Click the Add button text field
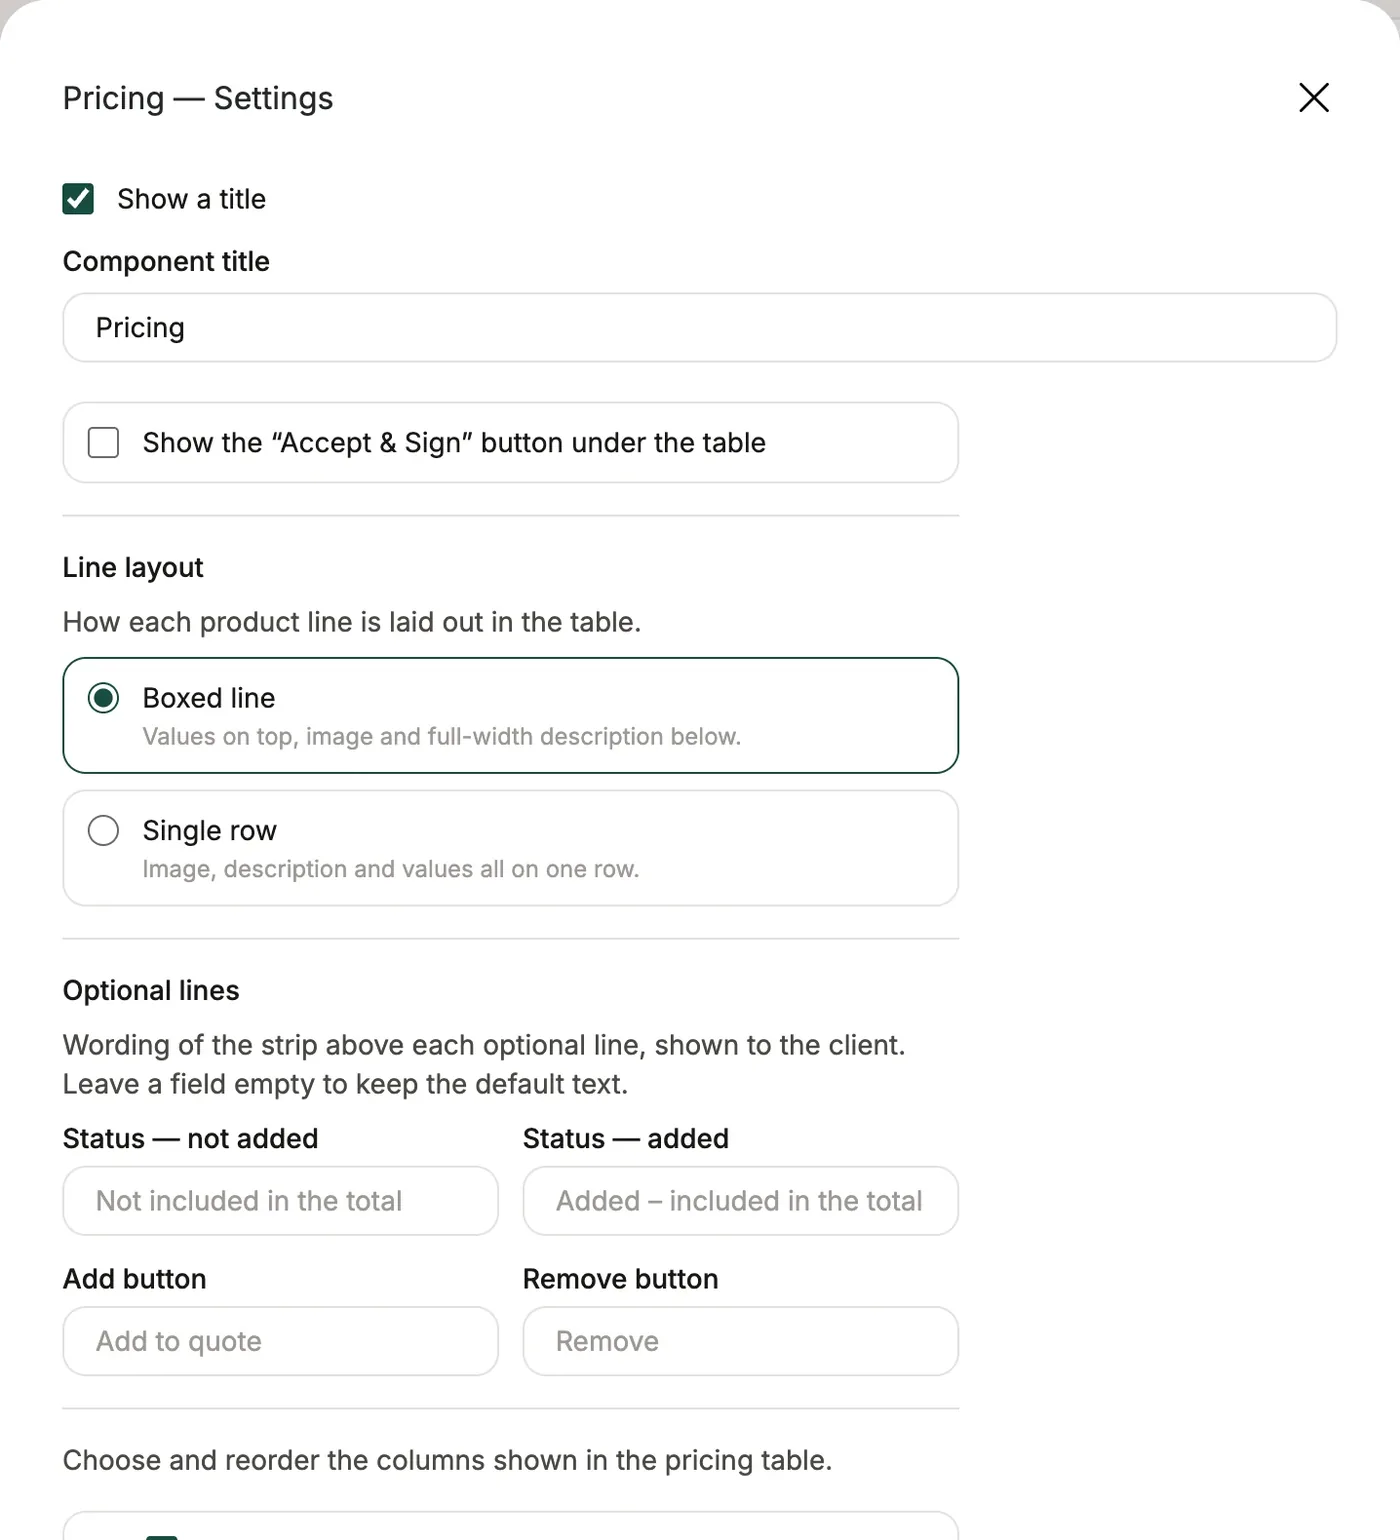Screen dimensions: 1400x1540 pyautogui.click(x=280, y=1341)
